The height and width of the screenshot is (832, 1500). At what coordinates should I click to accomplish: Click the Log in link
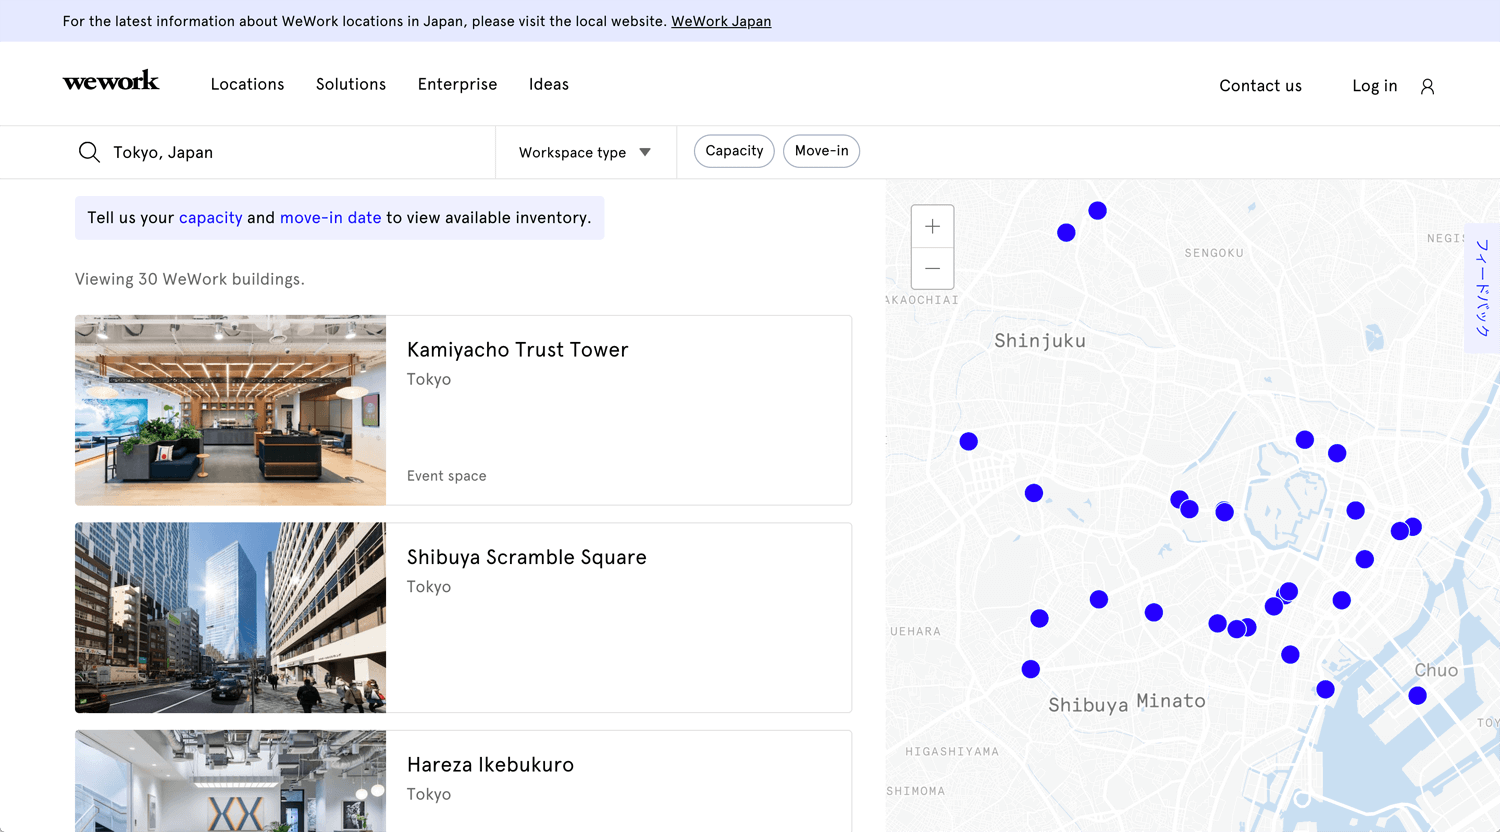tap(1374, 86)
